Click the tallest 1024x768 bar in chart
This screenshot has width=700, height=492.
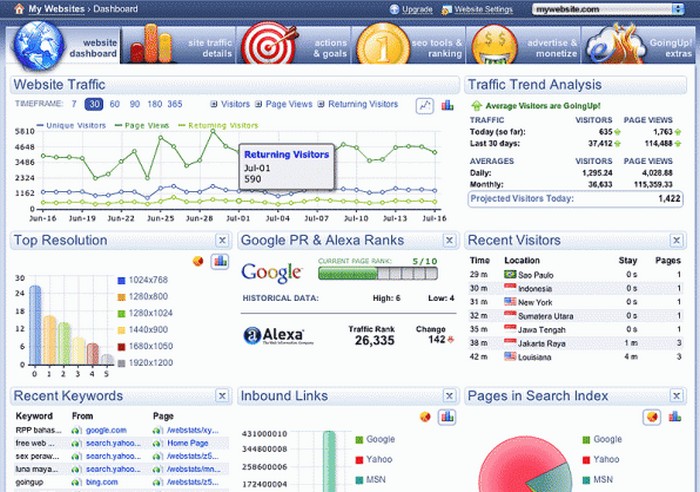tap(35, 325)
